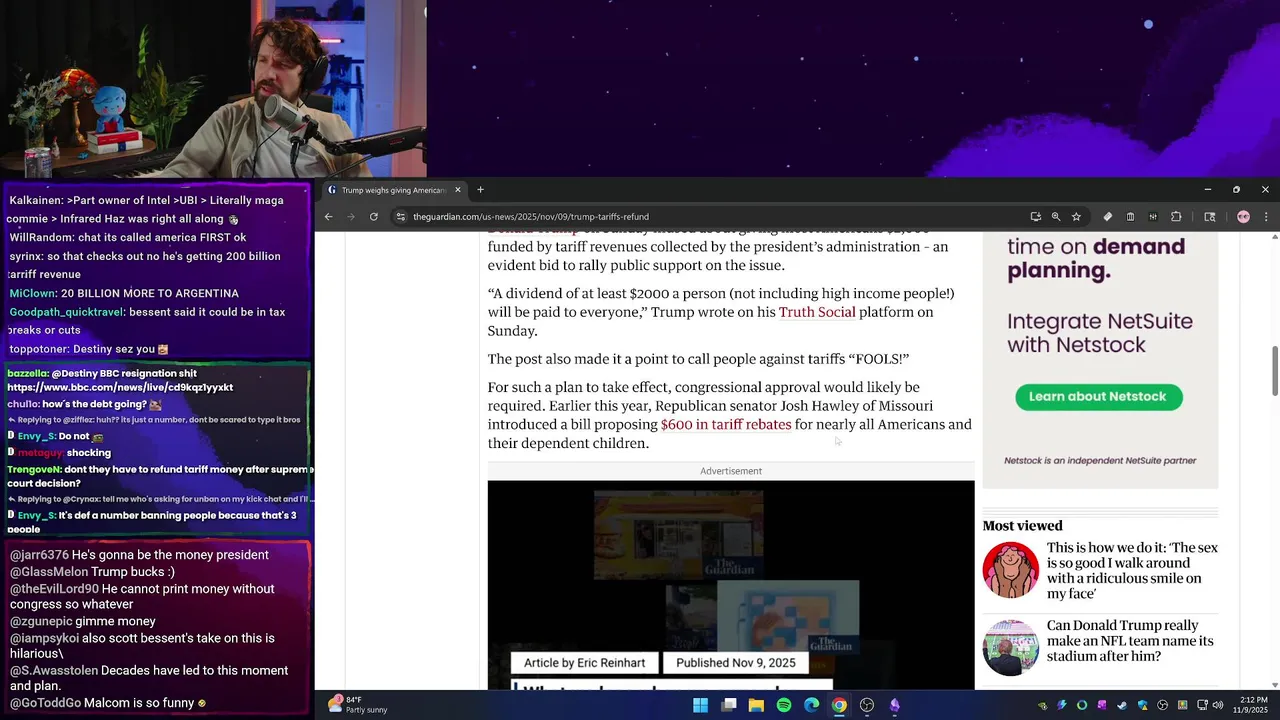Click the sliders extension icon
The image size is (1280, 720).
coord(1153,216)
